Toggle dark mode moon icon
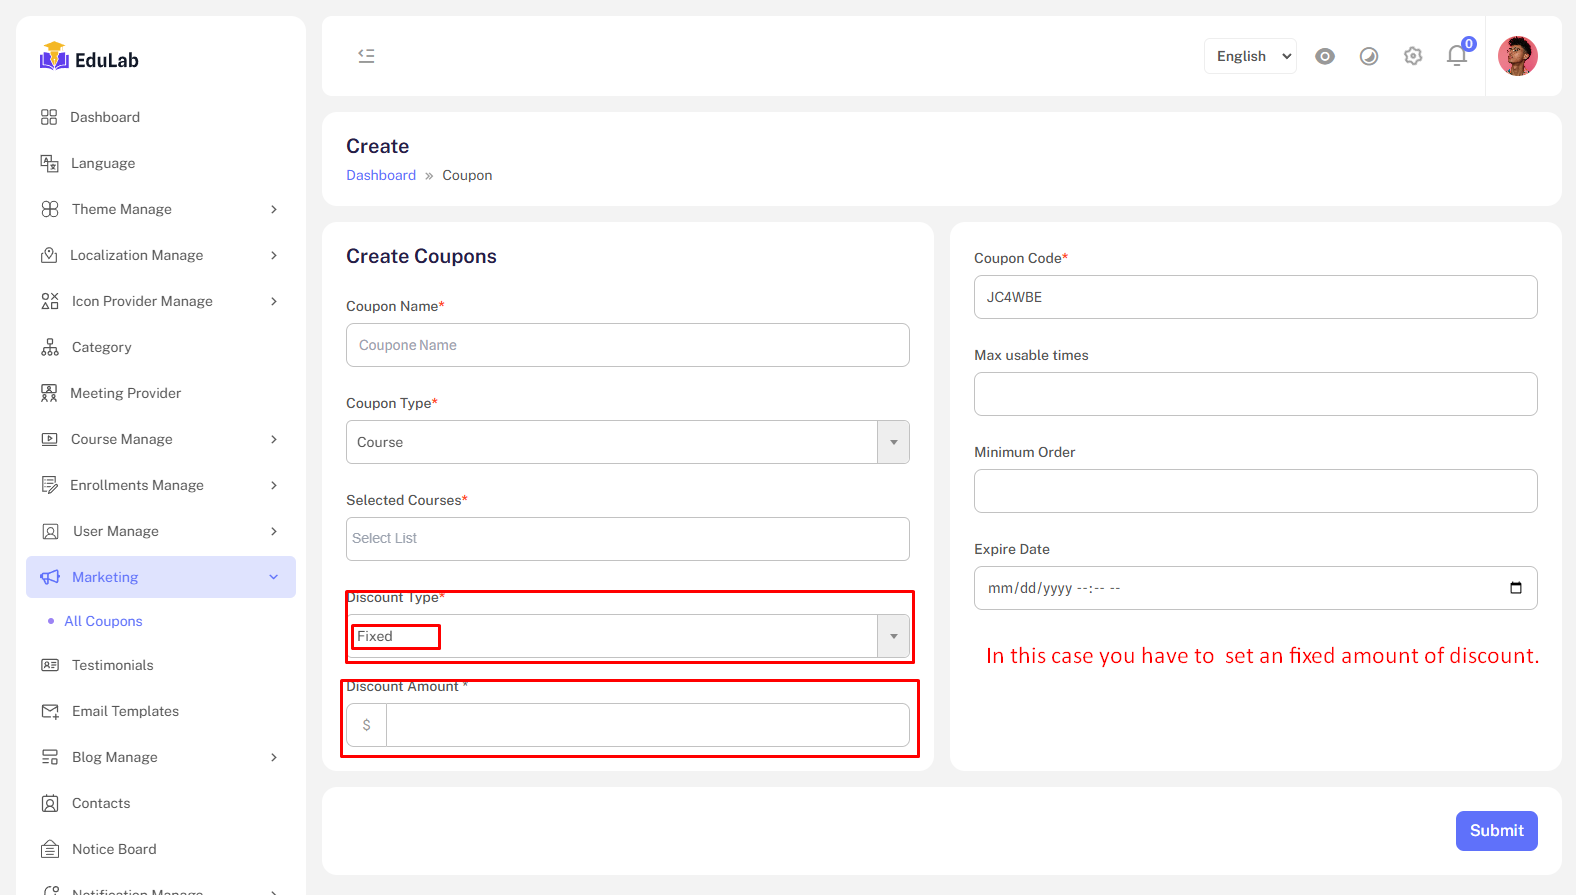 point(1369,56)
